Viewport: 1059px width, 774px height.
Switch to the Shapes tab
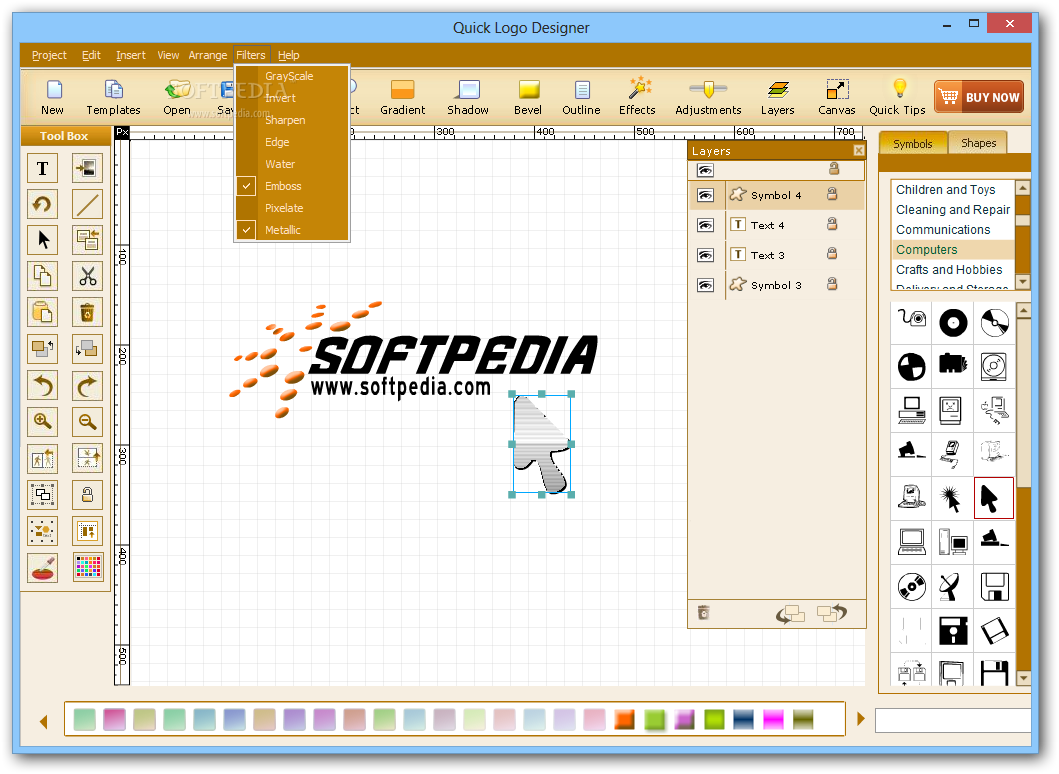pyautogui.click(x=978, y=143)
